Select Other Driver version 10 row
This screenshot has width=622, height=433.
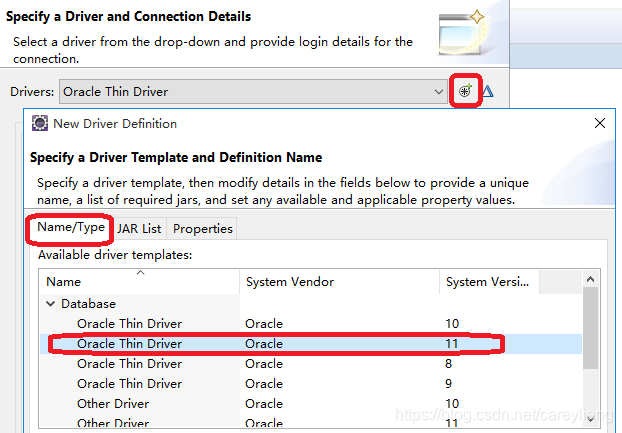click(311, 404)
